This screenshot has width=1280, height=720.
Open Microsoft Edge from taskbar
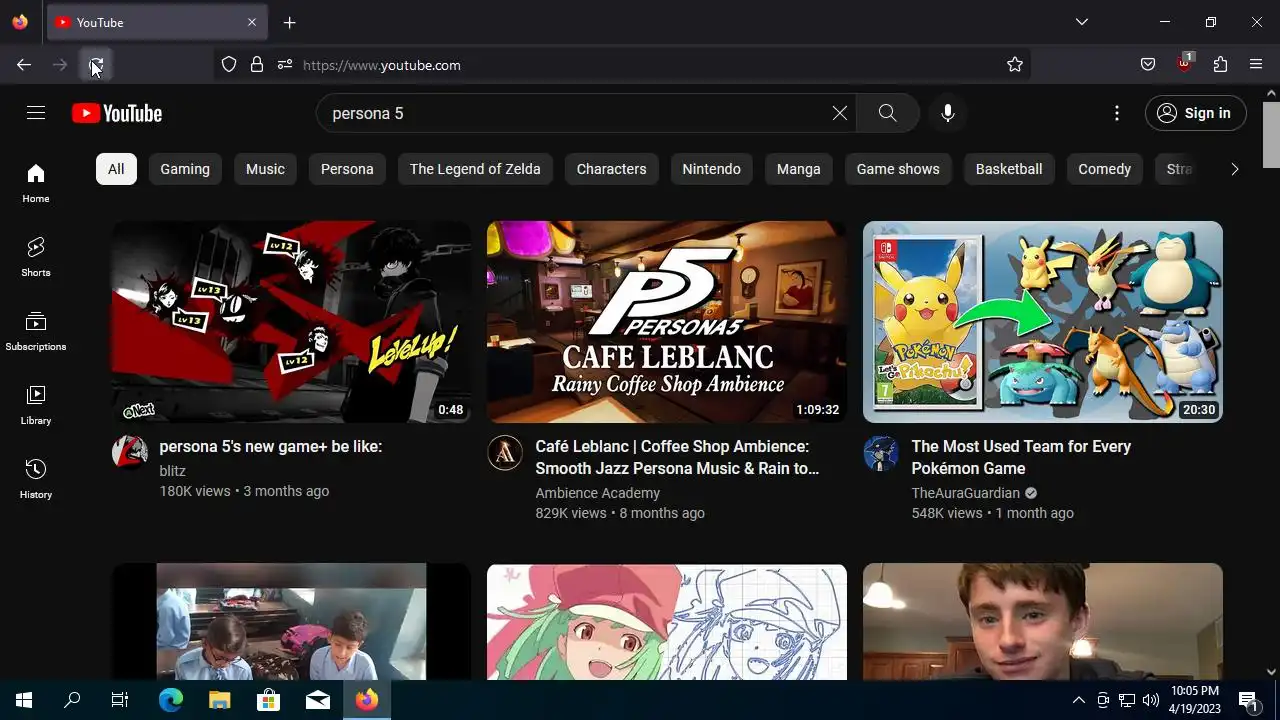click(x=171, y=700)
